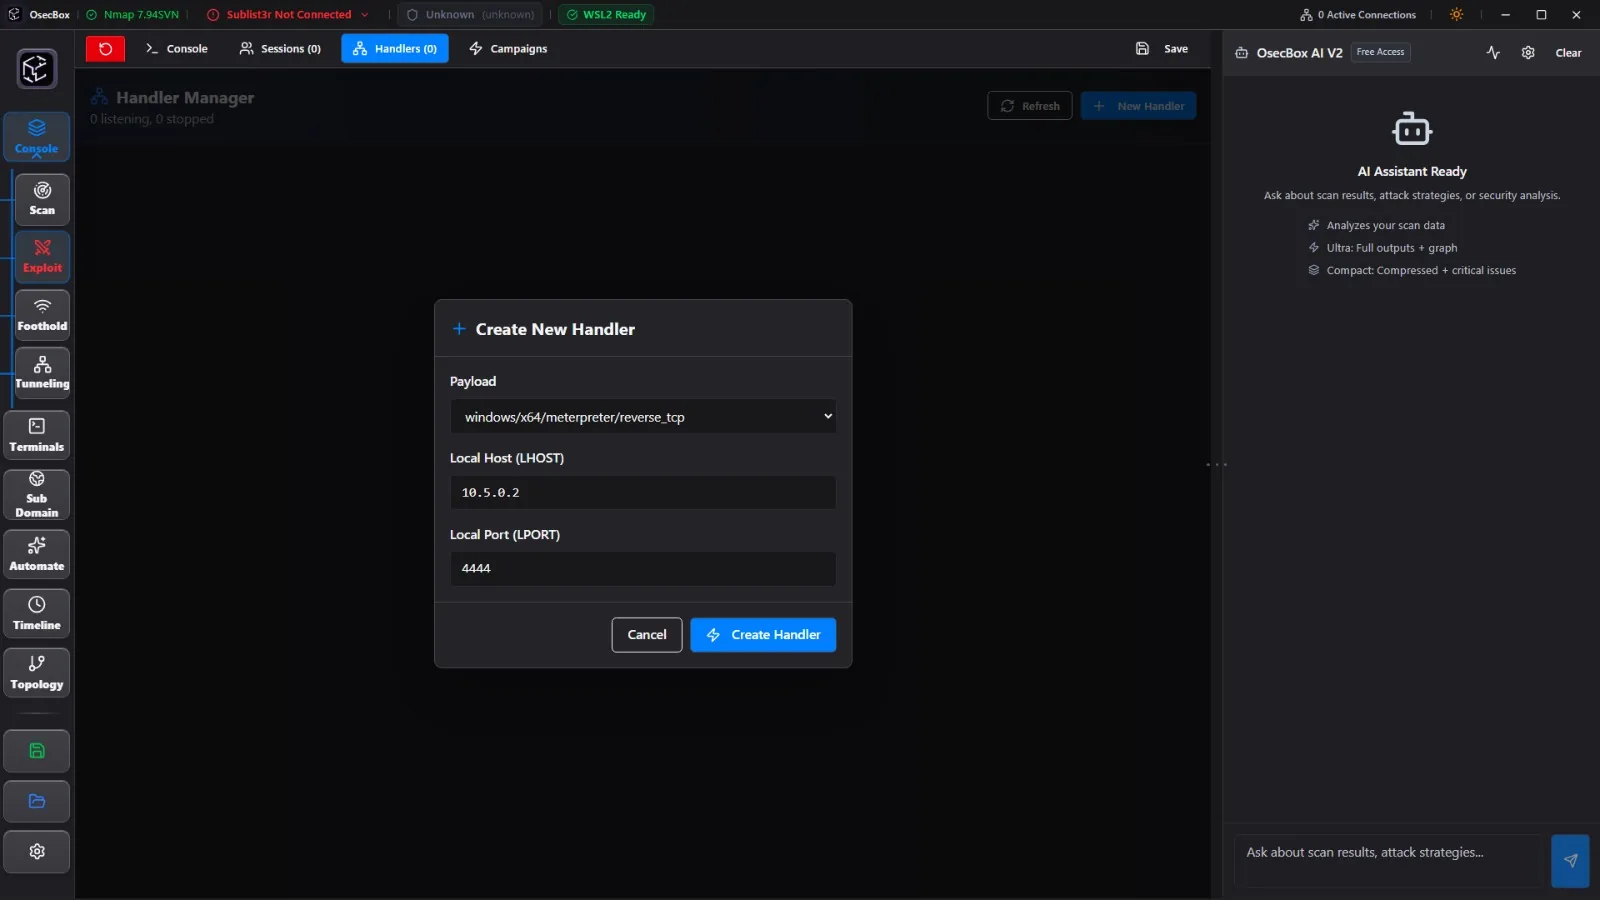Click the "Analyzes your scan data" line
The width and height of the screenshot is (1600, 900).
[x=1385, y=226]
